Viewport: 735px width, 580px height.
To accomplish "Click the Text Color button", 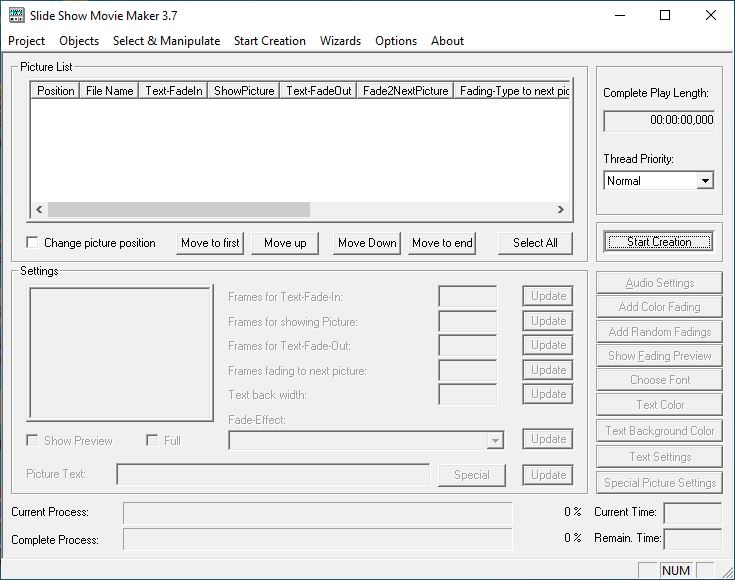I will 660,405.
